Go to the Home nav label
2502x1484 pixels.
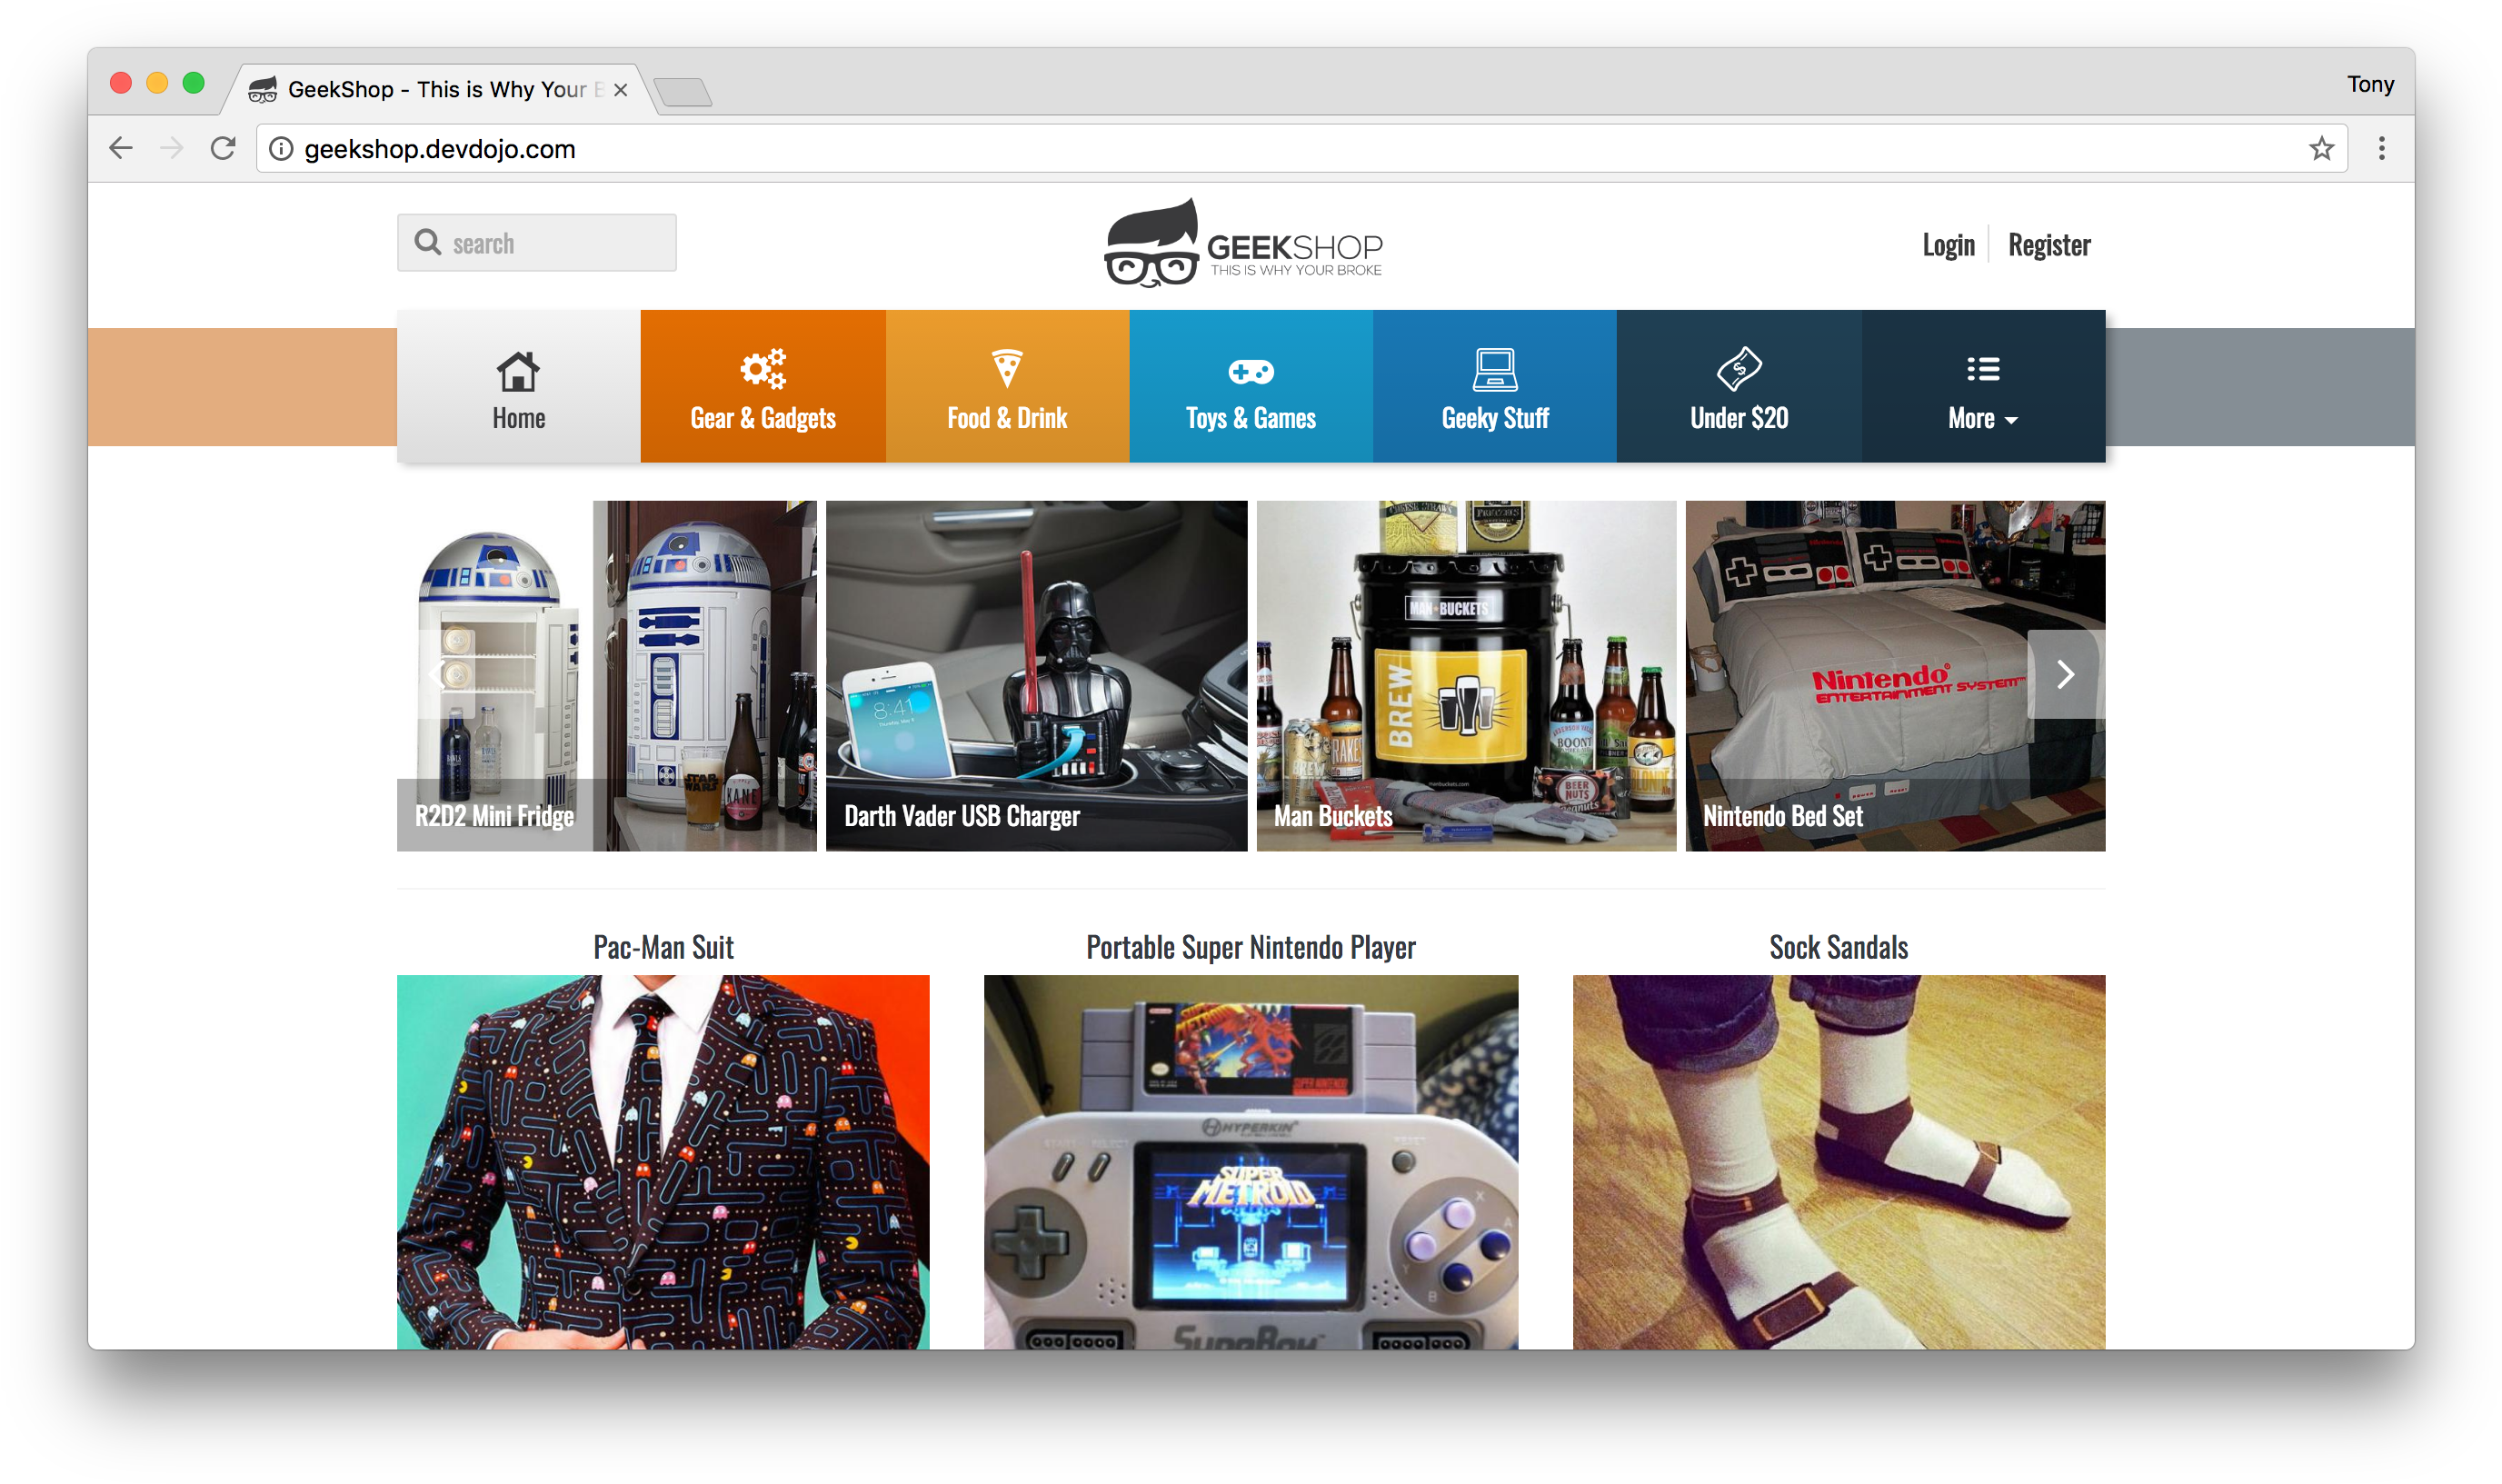(519, 418)
